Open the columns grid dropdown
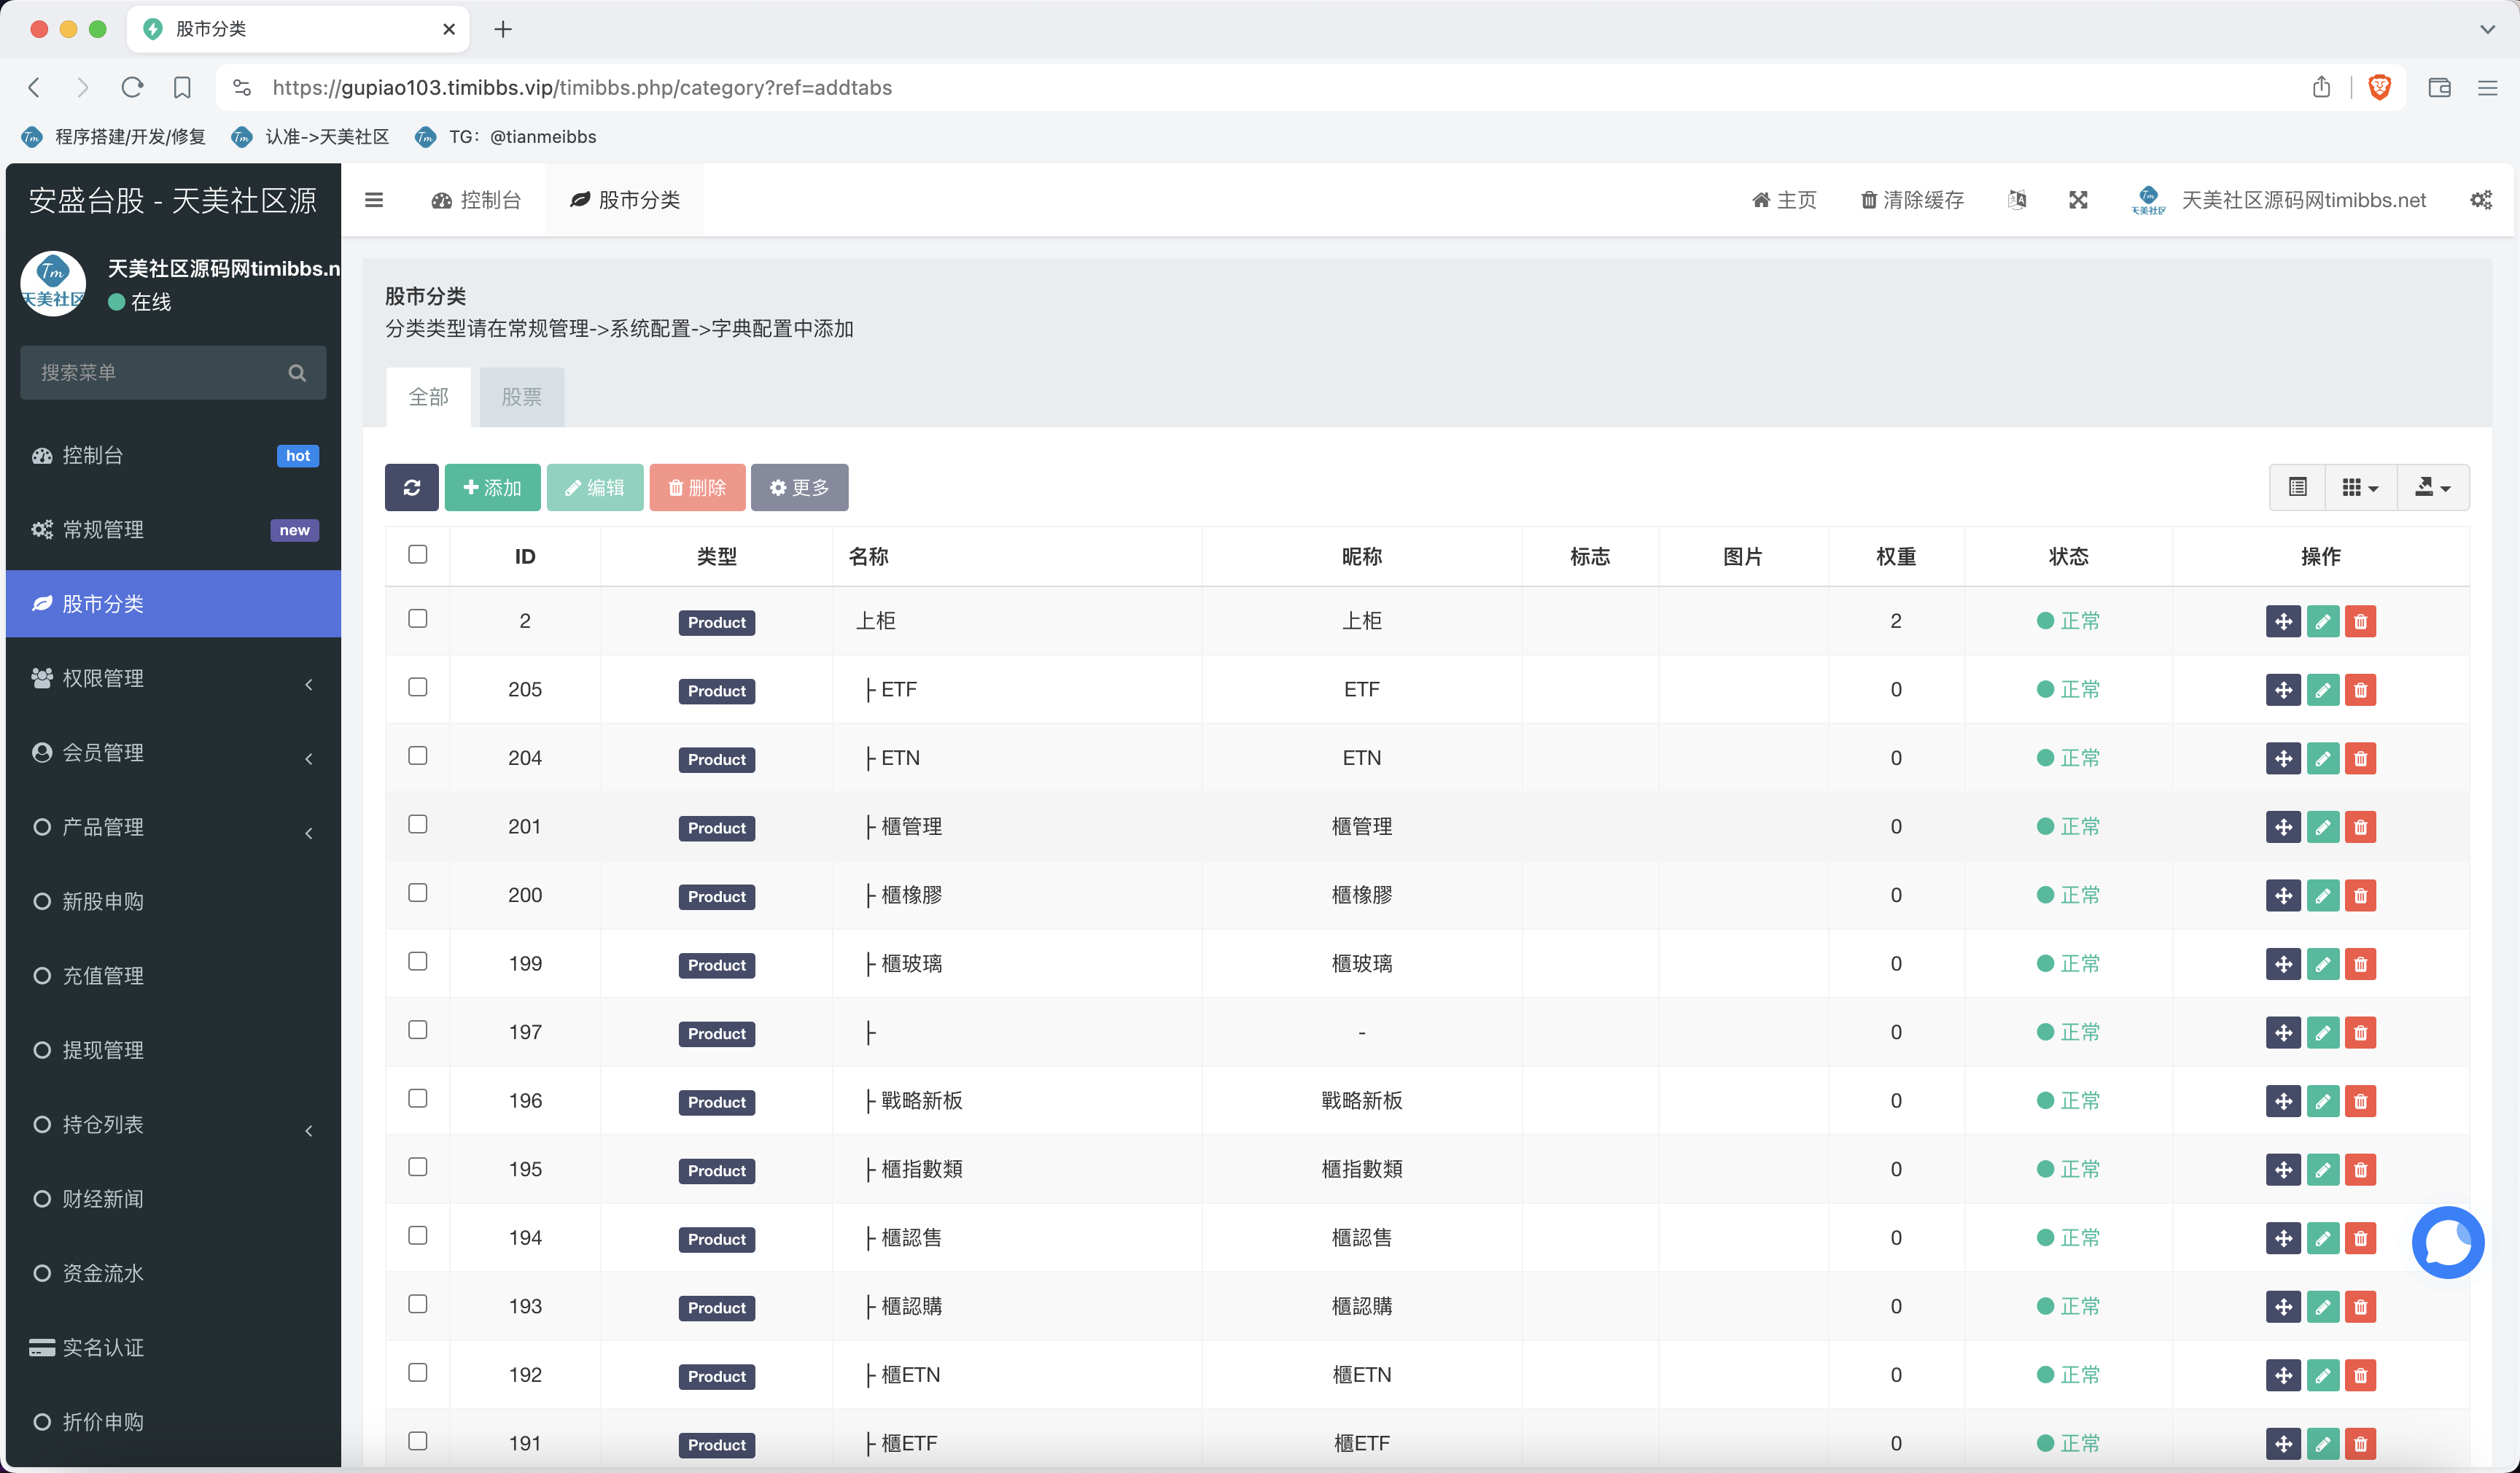This screenshot has height=1473, width=2520. [2360, 487]
